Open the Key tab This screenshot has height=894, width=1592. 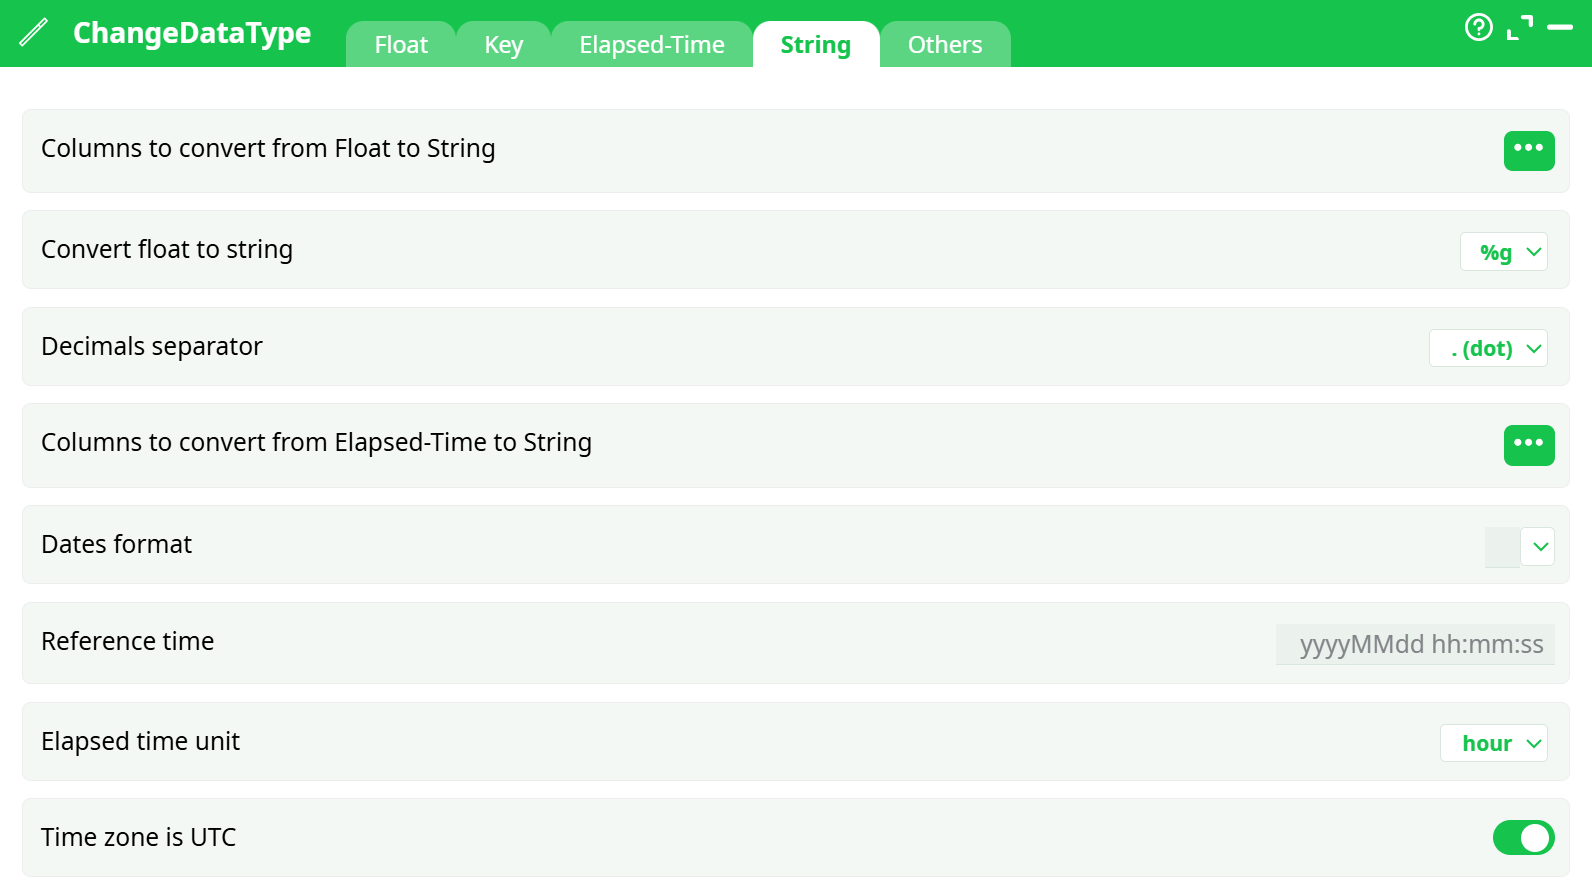(503, 44)
